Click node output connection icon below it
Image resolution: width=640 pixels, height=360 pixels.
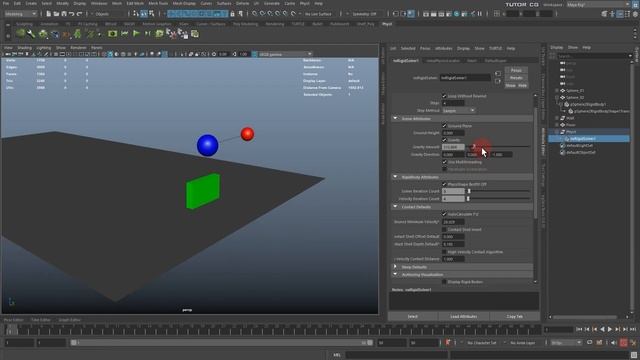(x=498, y=81)
